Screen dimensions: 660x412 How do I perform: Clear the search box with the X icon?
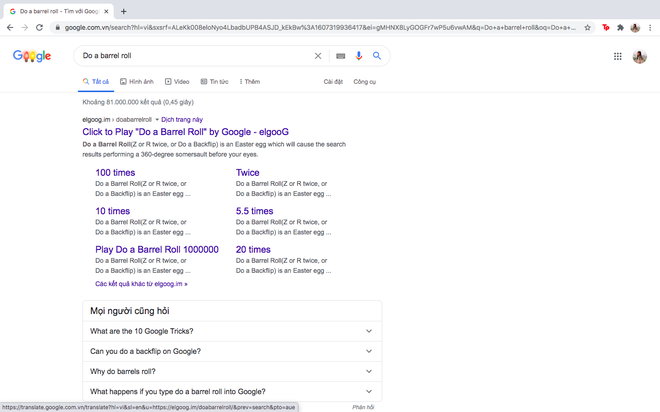coord(318,56)
